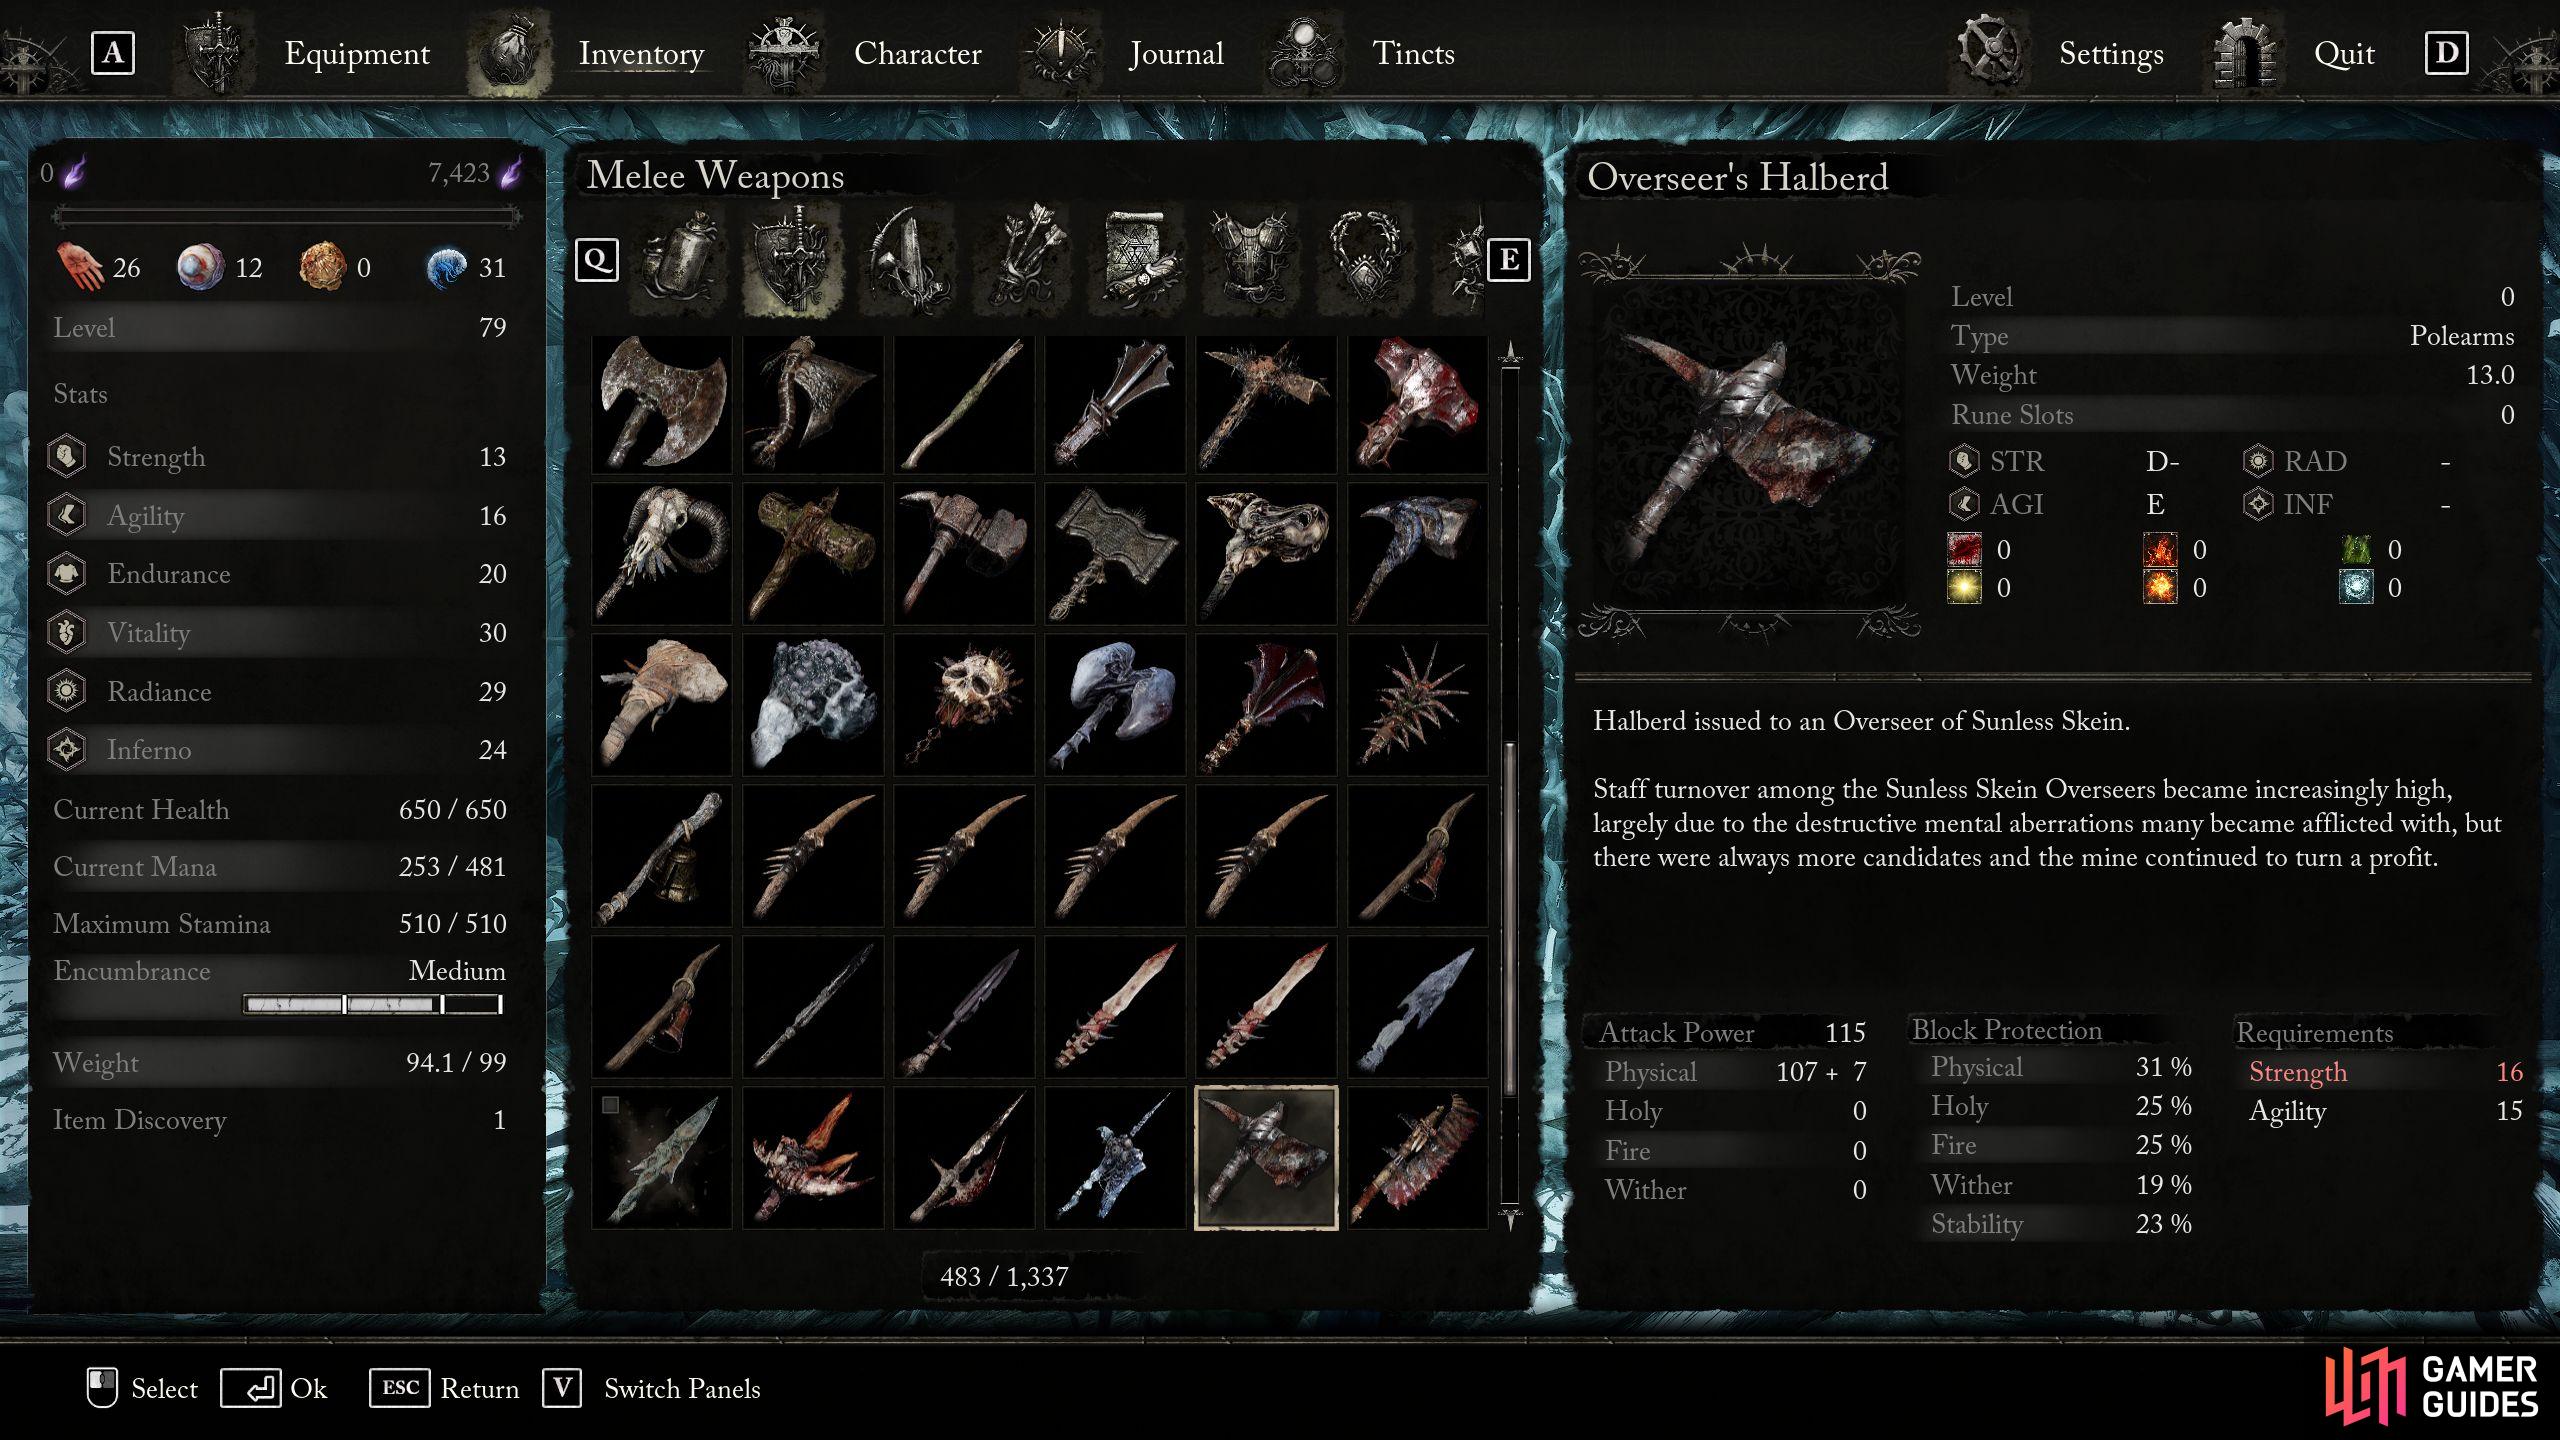Open the chest armour category icon

click(x=1251, y=259)
